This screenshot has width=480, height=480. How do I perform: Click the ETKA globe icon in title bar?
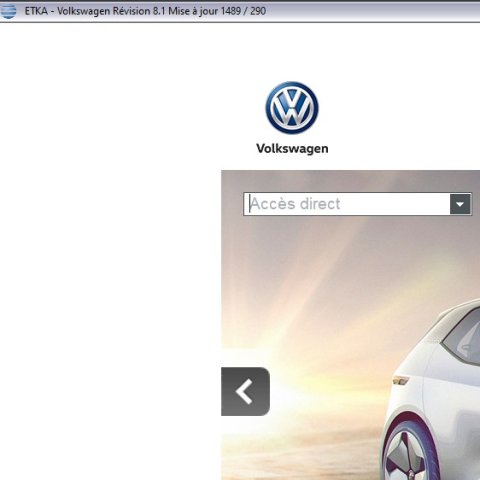tap(8, 11)
